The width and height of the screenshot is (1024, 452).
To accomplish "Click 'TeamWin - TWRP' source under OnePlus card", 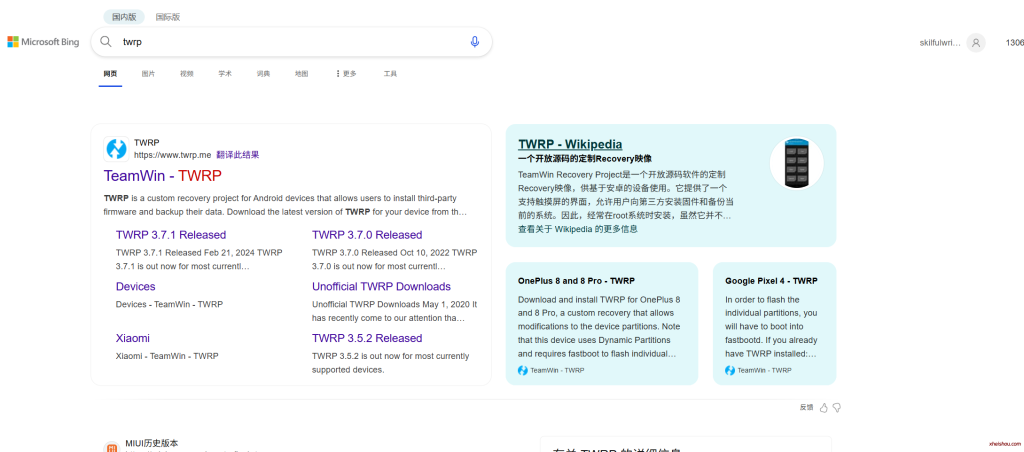I will pos(557,370).
